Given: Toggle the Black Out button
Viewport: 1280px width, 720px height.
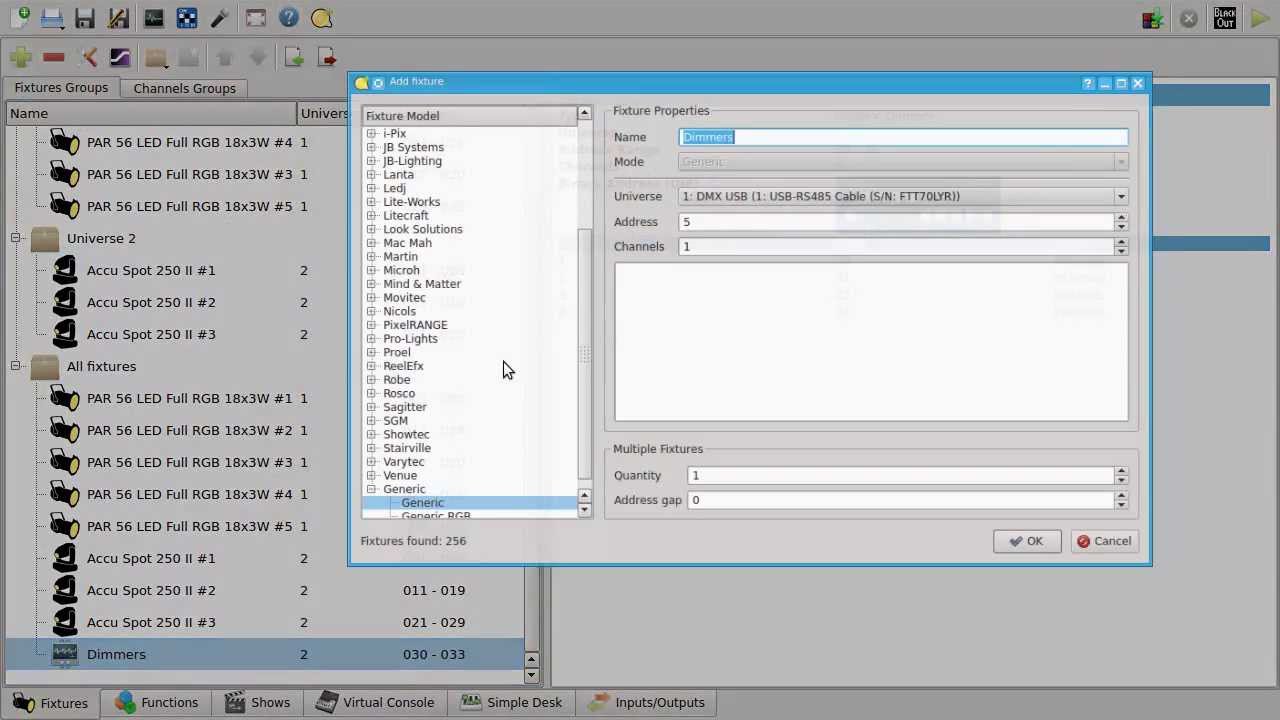Looking at the screenshot, I should [1224, 18].
